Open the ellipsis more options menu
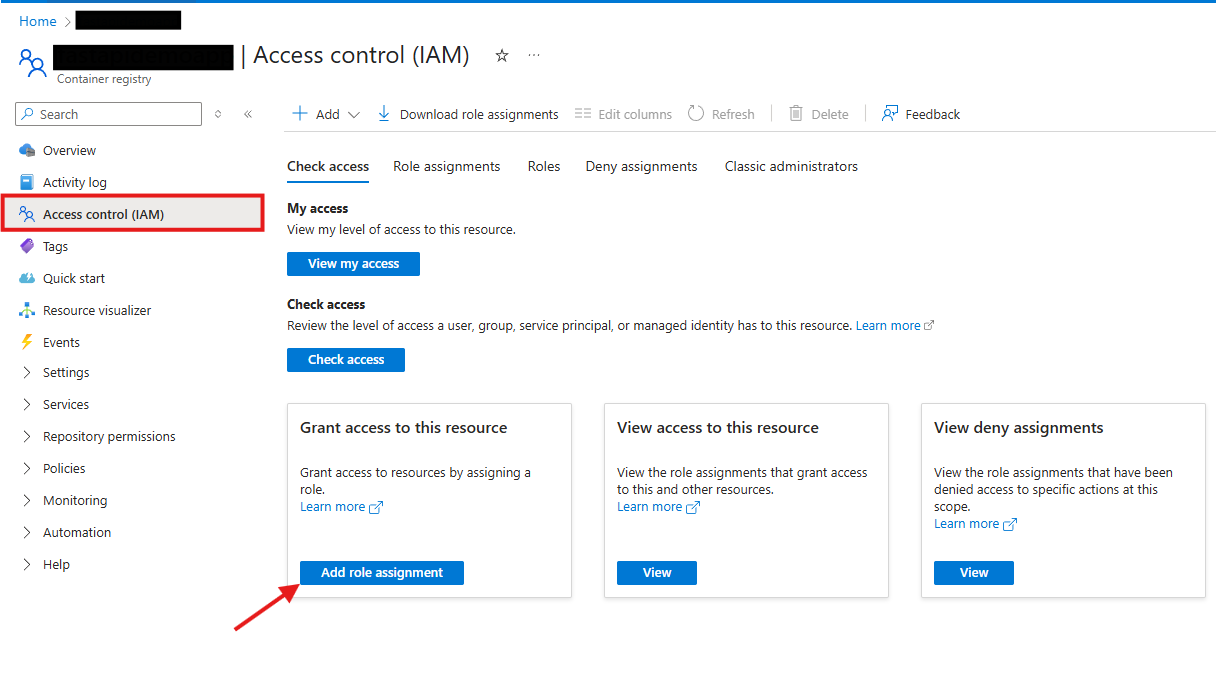The height and width of the screenshot is (682, 1216). tap(534, 56)
